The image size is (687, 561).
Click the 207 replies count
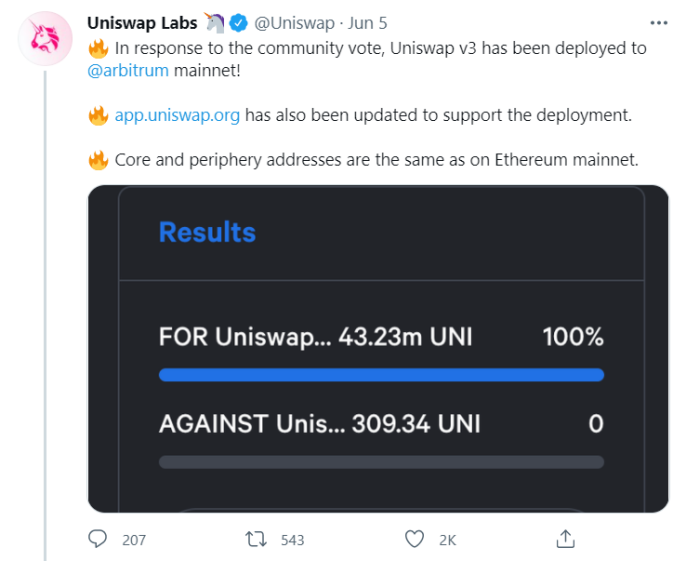pyautogui.click(x=134, y=540)
